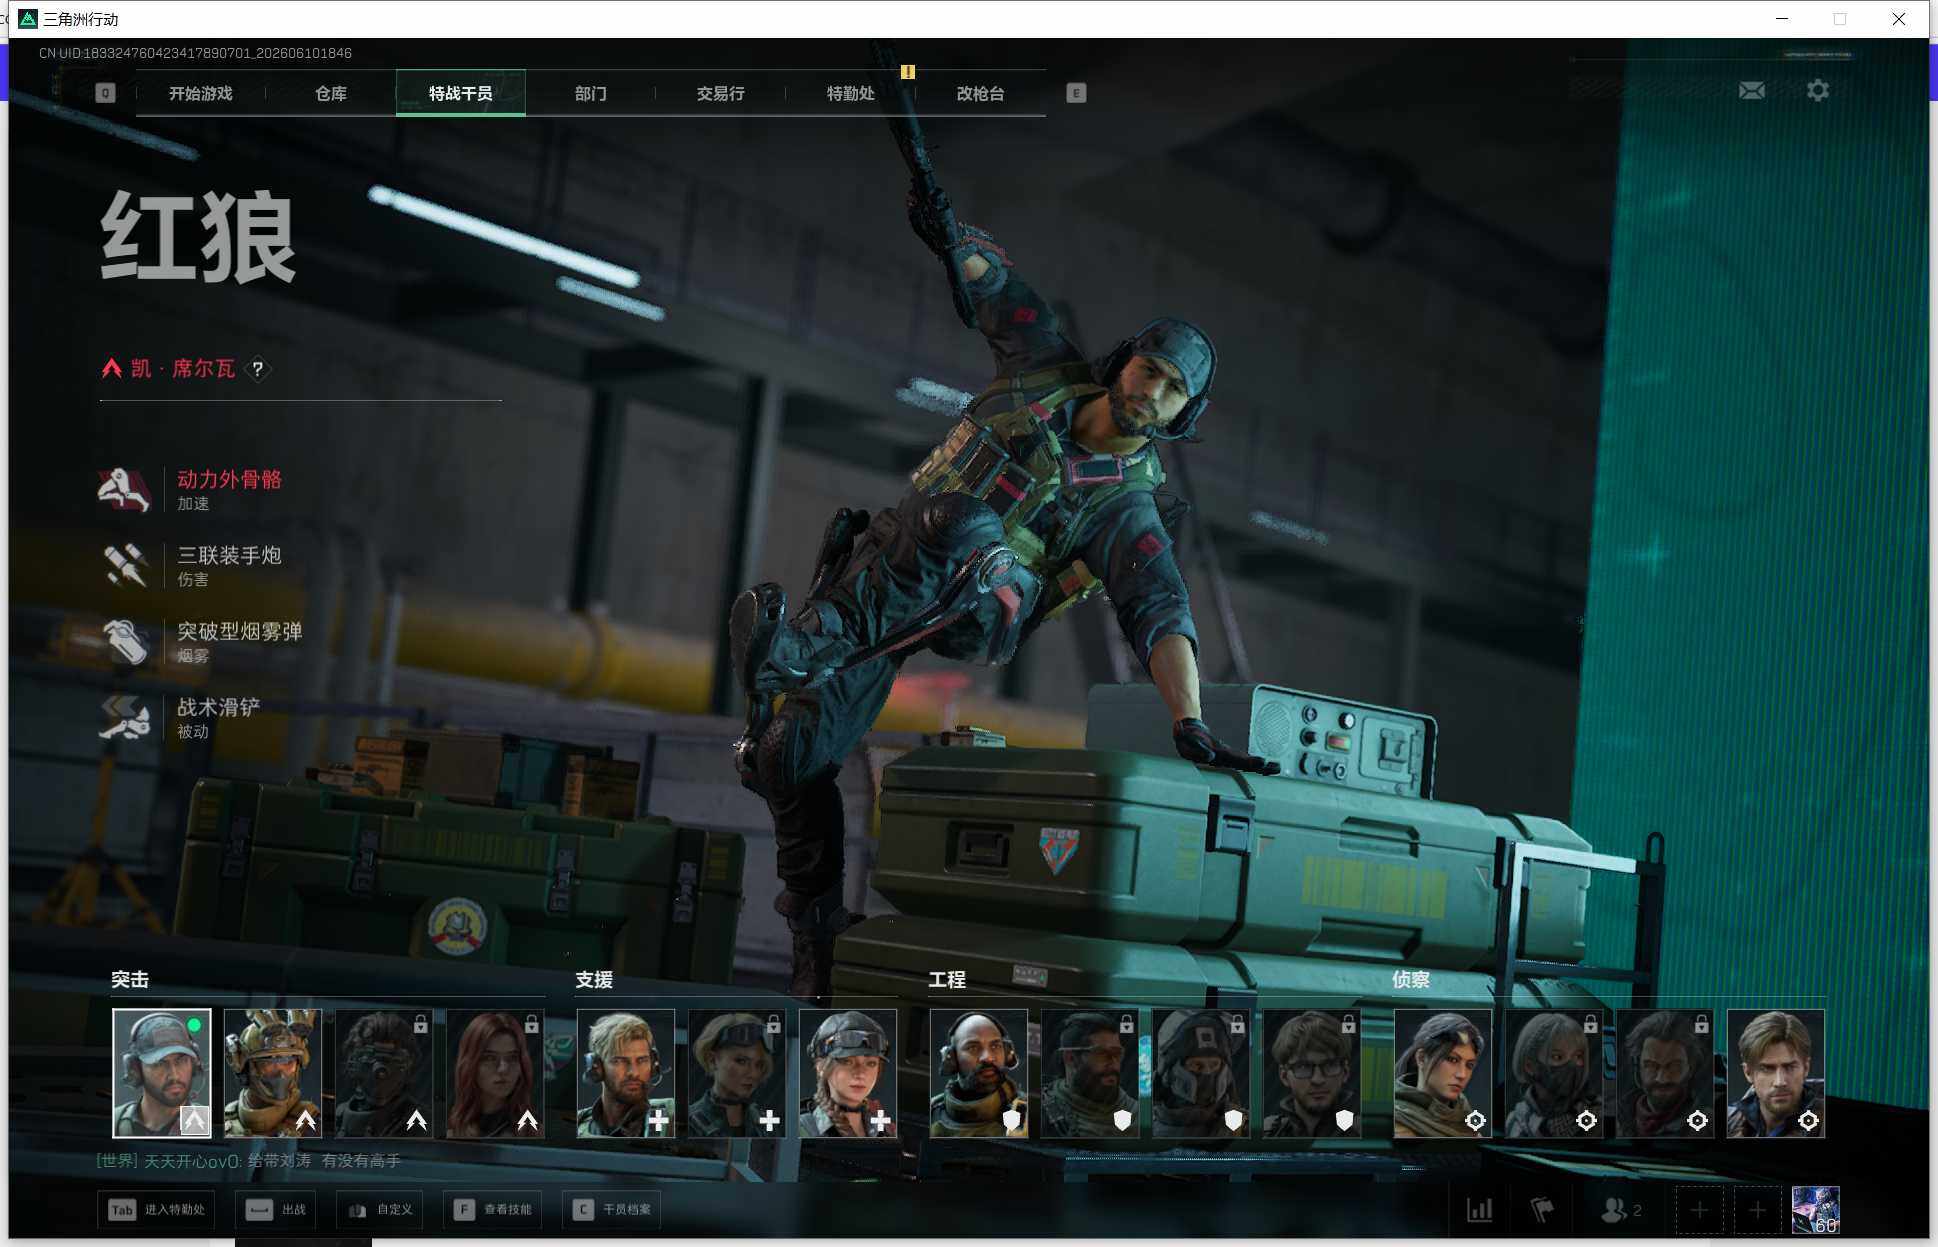The height and width of the screenshot is (1247, 1938).
Task: Click the Q key previous-tab icon
Action: coord(105,93)
